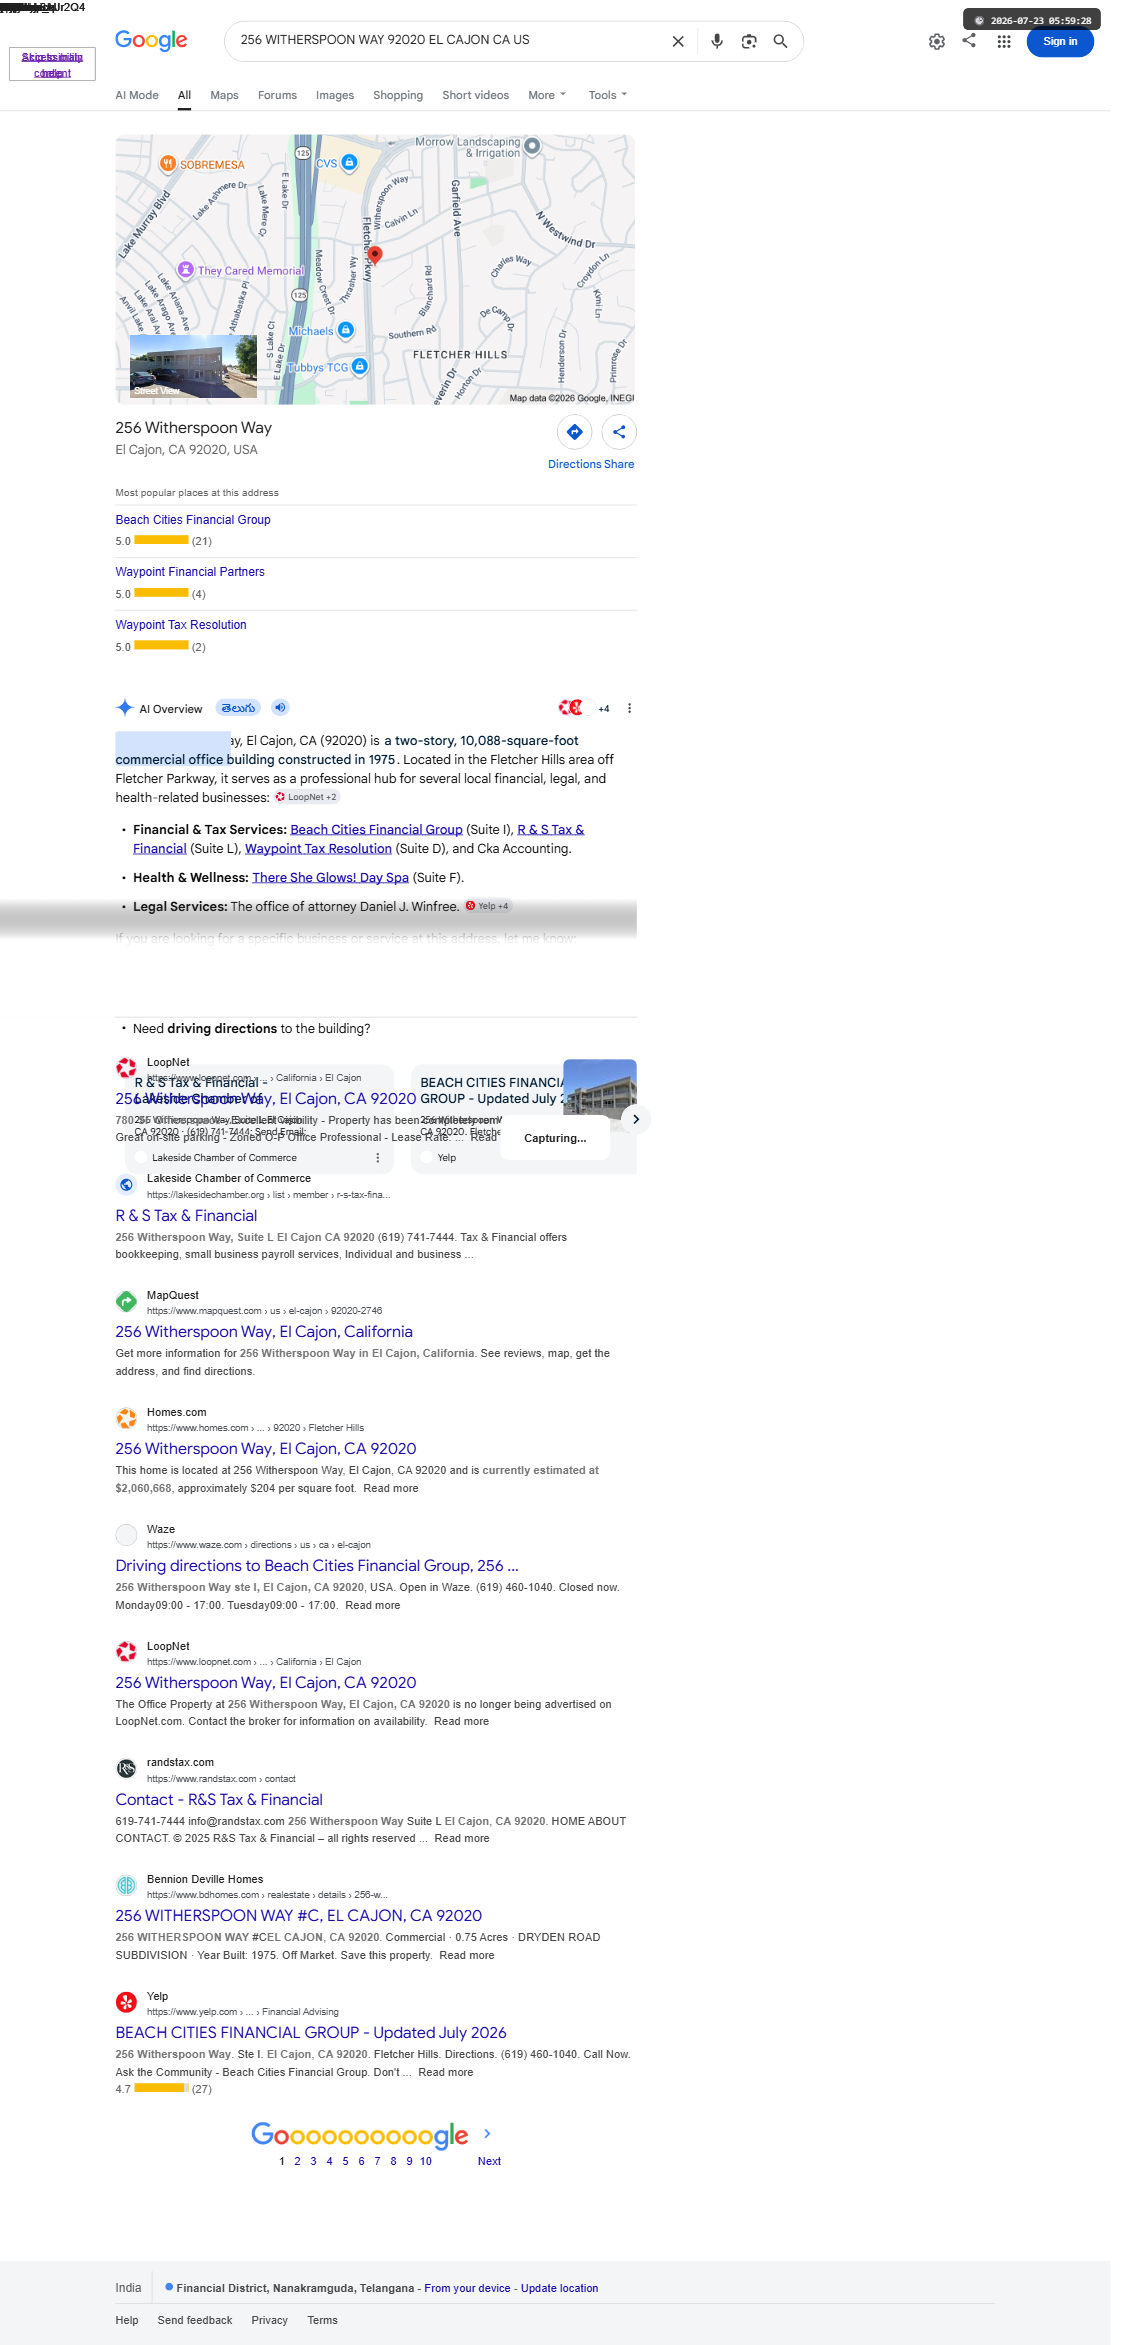Open the settings gear icon
The image size is (1124, 2345).
[x=937, y=42]
